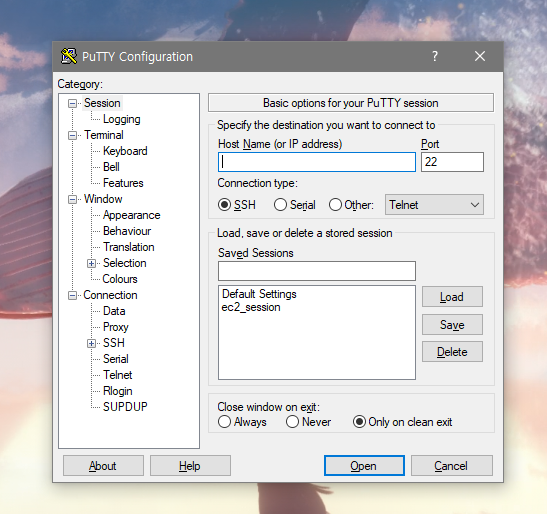Focus the Host Name input field
Screen dimensions: 547x514
click(317, 162)
